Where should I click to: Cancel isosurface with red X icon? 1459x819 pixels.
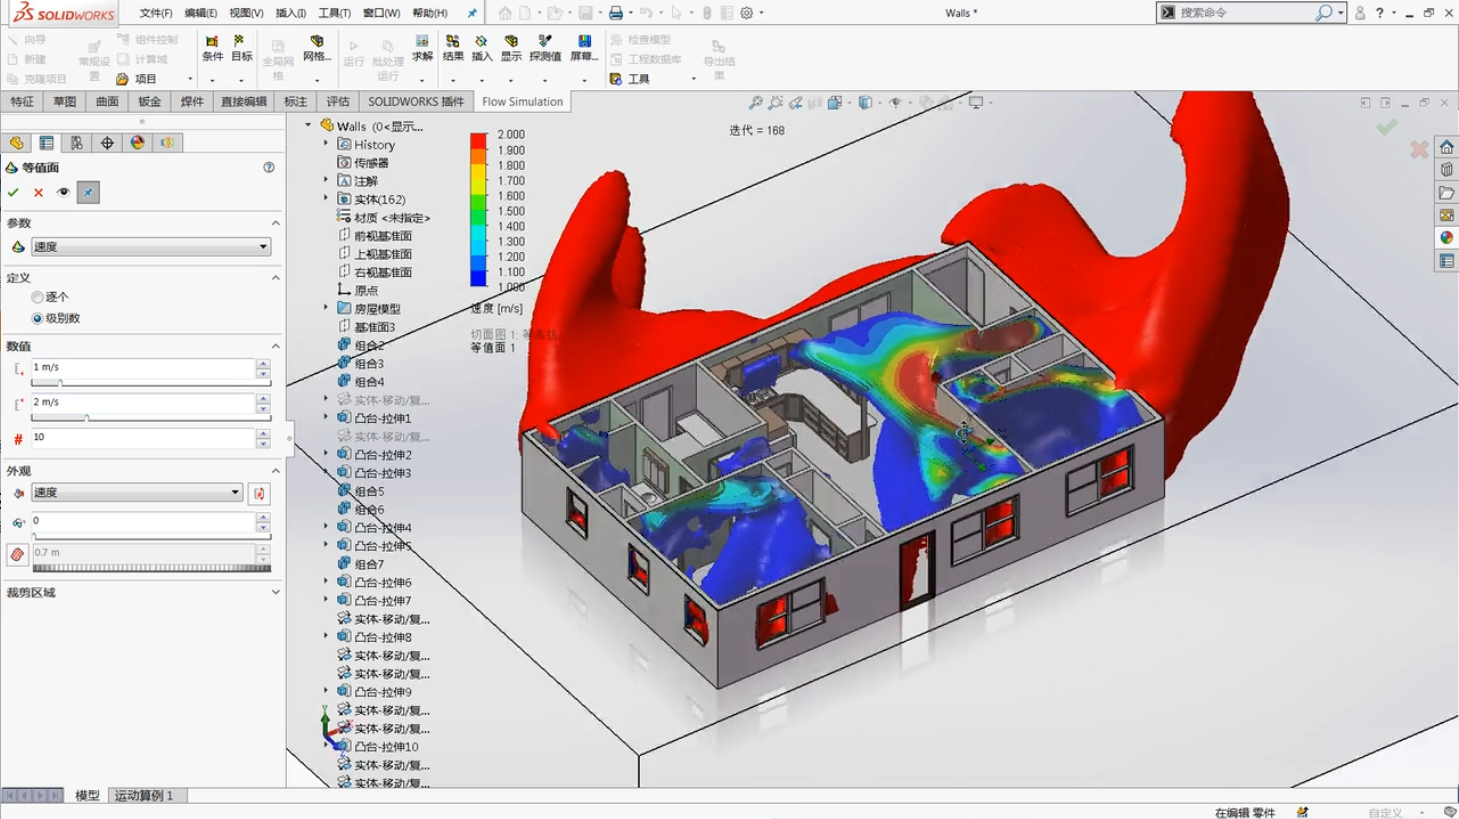(38, 192)
